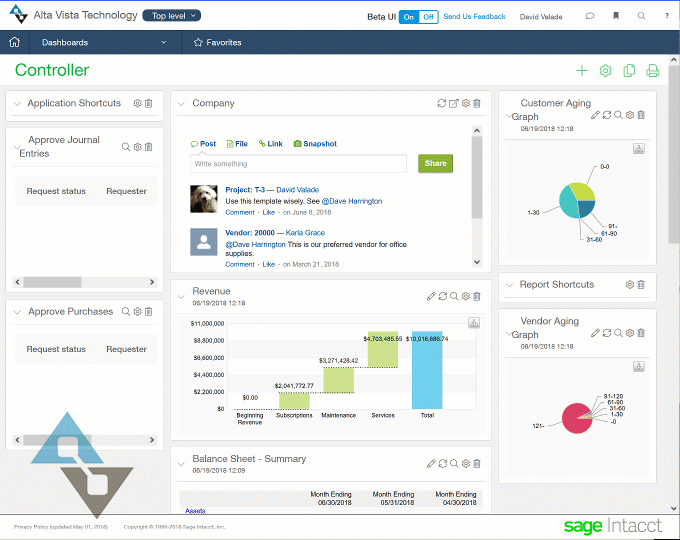The image size is (680, 540).
Task: Click the green Share button
Action: (435, 163)
